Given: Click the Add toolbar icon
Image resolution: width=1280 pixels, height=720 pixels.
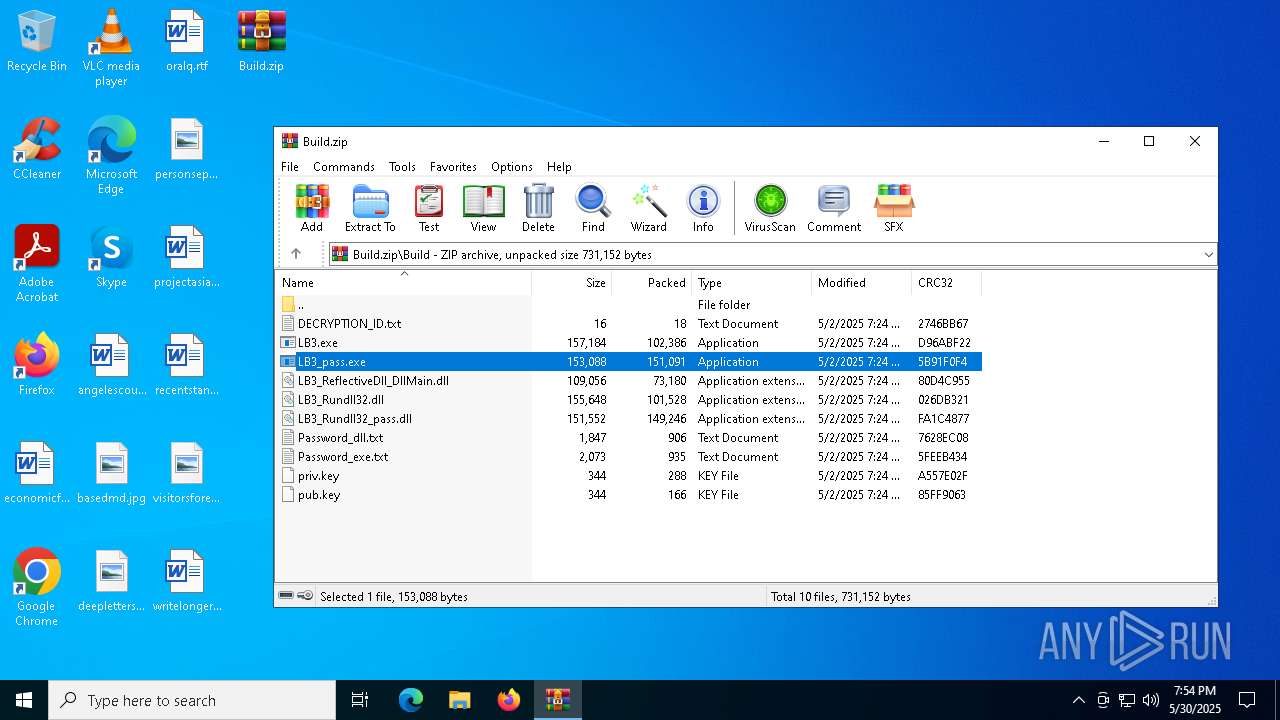Looking at the screenshot, I should (312, 209).
